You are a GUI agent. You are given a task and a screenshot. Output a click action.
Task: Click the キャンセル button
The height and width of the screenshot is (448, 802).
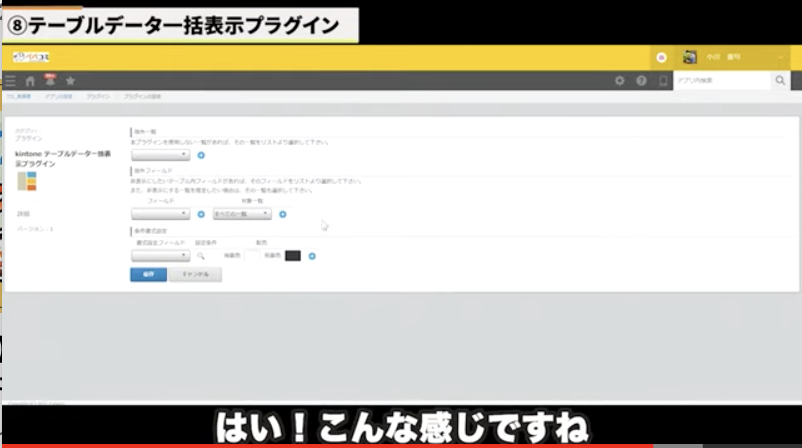[195, 275]
